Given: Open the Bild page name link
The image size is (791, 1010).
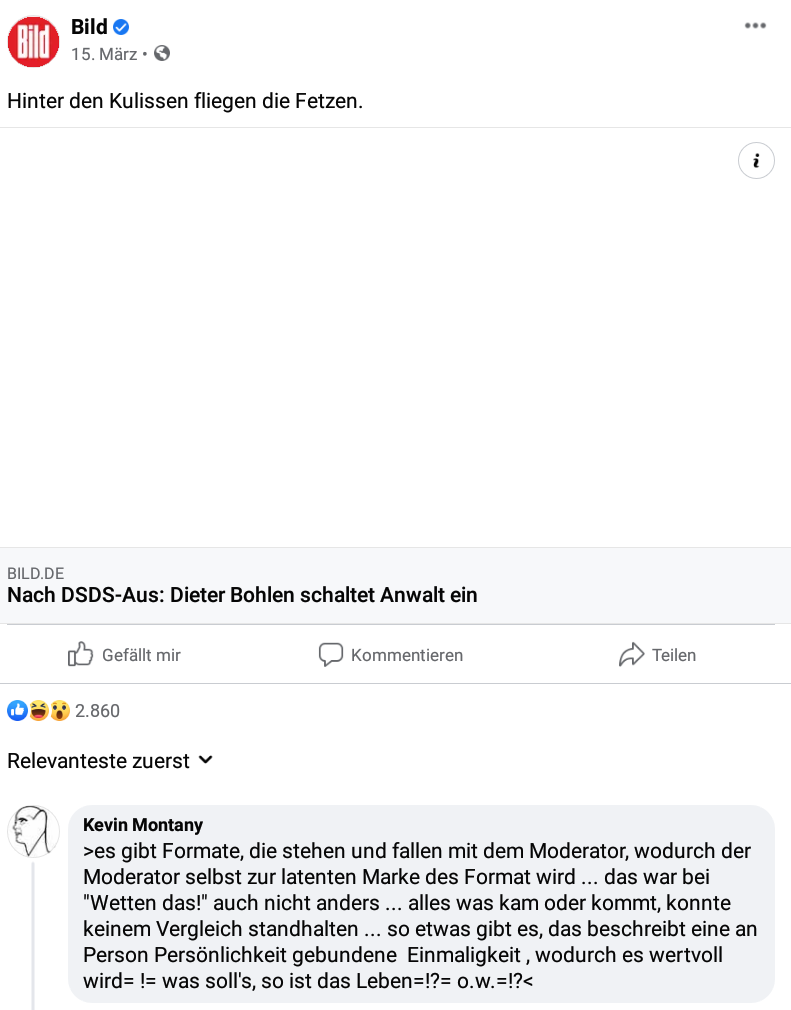Looking at the screenshot, I should point(89,27).
